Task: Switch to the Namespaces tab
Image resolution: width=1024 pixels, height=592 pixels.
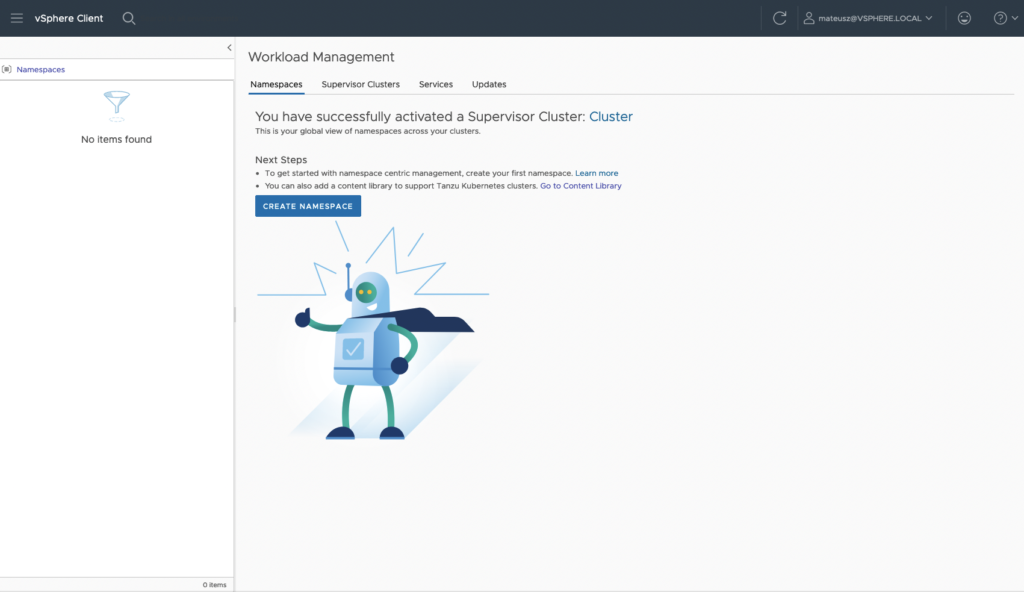Action: (276, 84)
